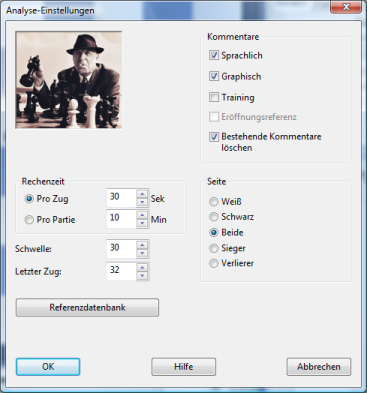This screenshot has height=393, width=367.
Task: Increase the Letzter Zug value
Action: pyautogui.click(x=142, y=267)
